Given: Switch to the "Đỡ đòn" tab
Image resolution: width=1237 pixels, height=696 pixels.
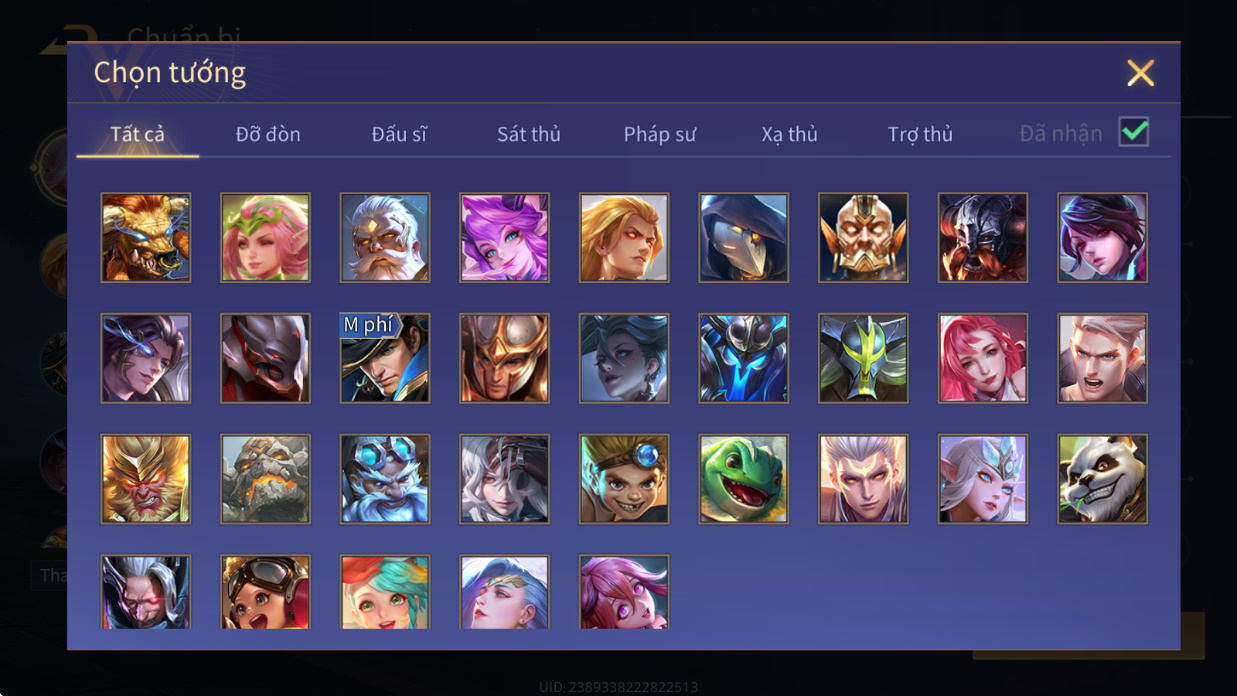Looking at the screenshot, I should tap(268, 134).
